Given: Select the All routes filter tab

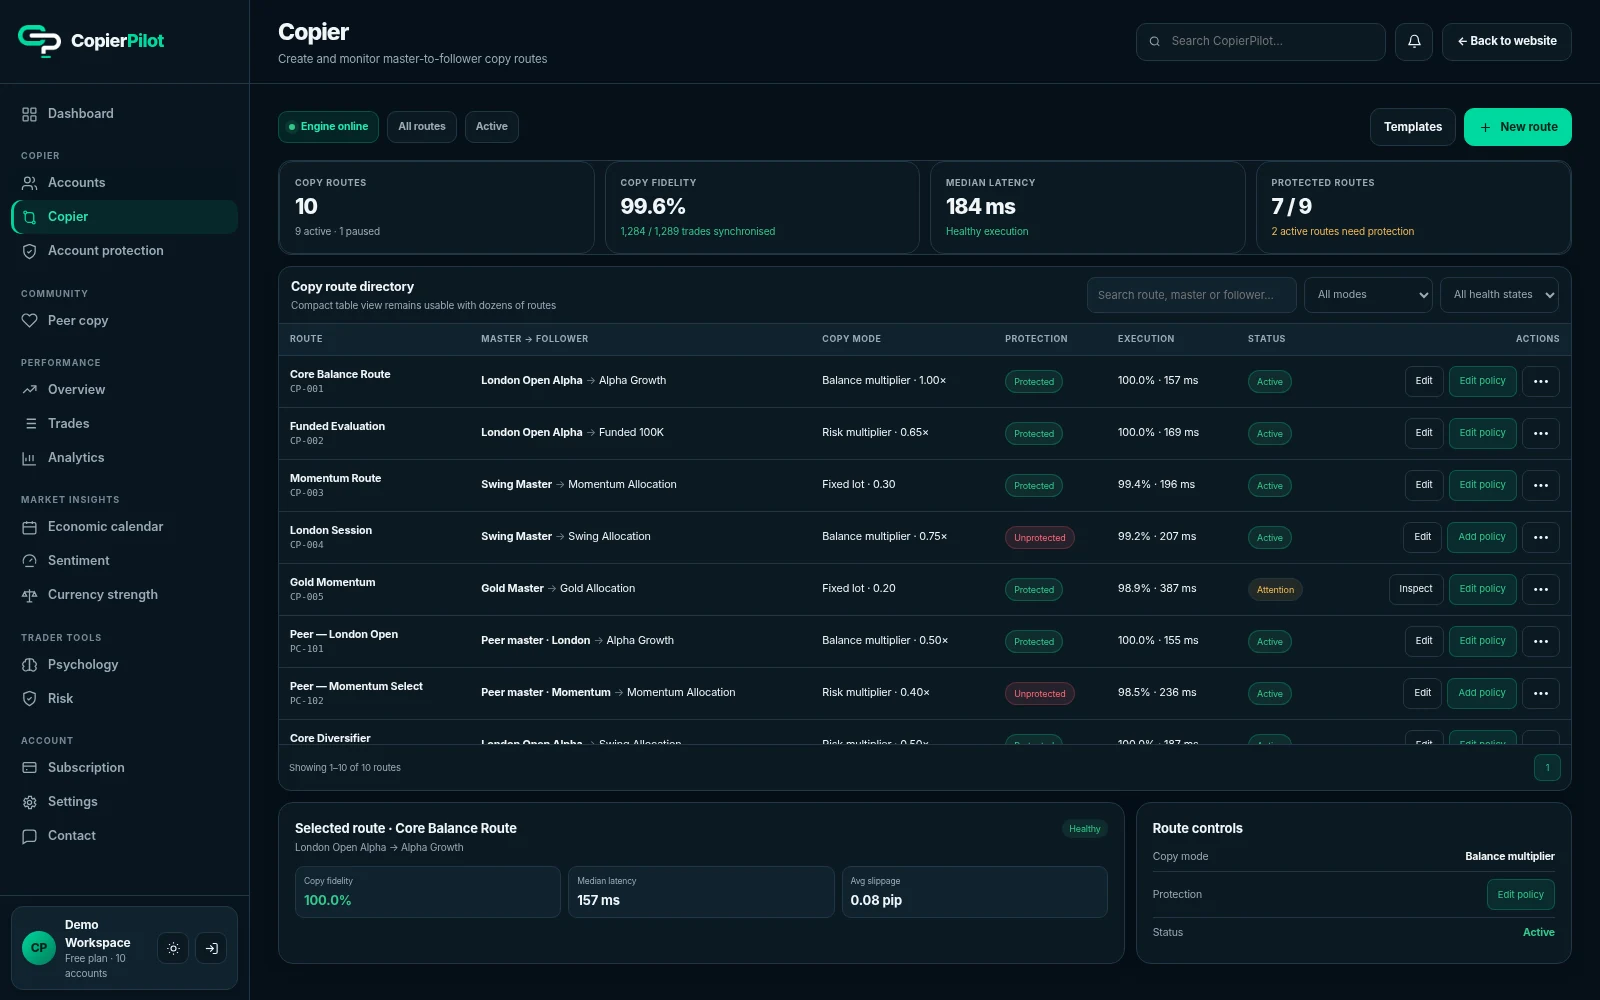Looking at the screenshot, I should click(x=422, y=127).
